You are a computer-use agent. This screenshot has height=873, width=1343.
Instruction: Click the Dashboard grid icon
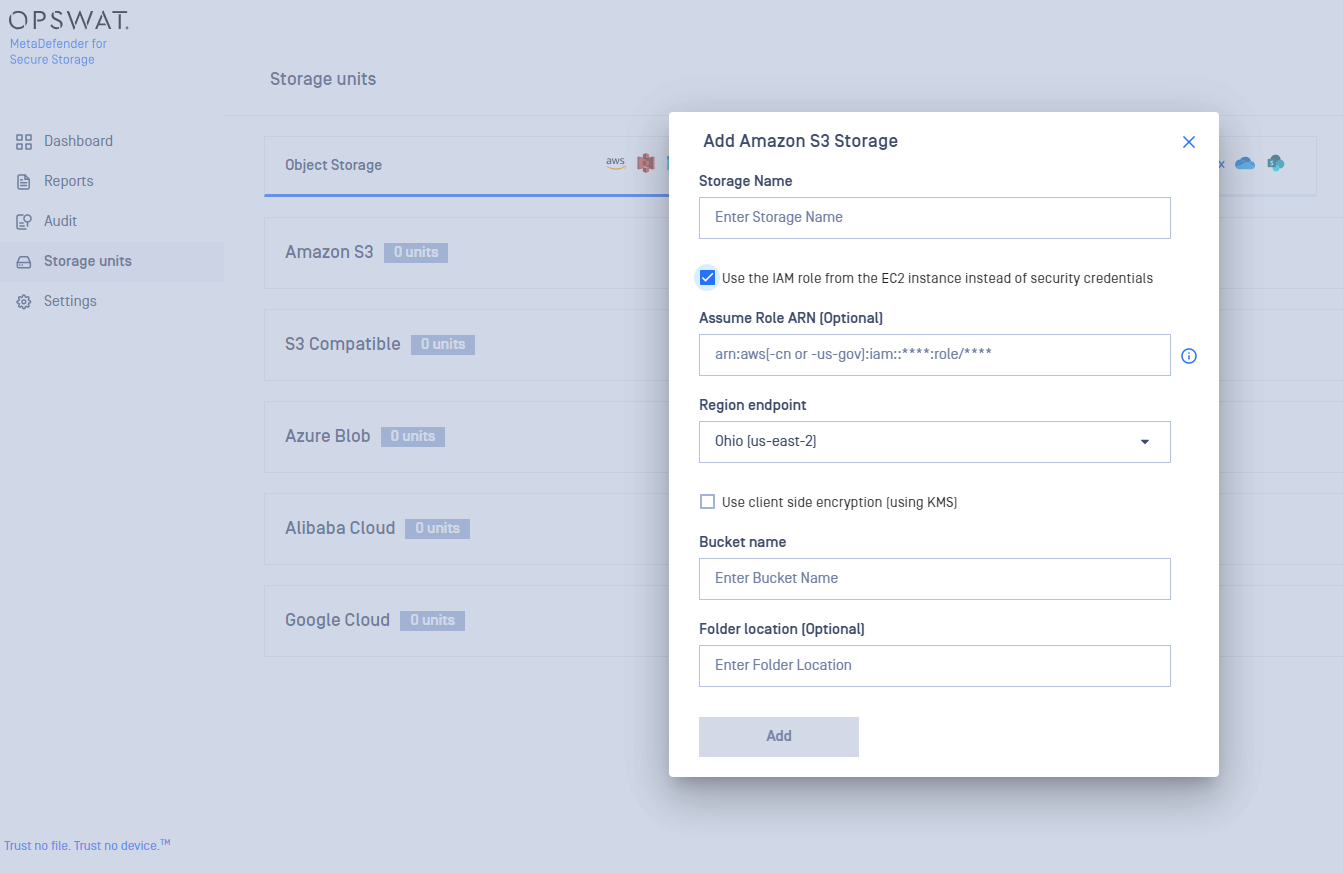24,142
